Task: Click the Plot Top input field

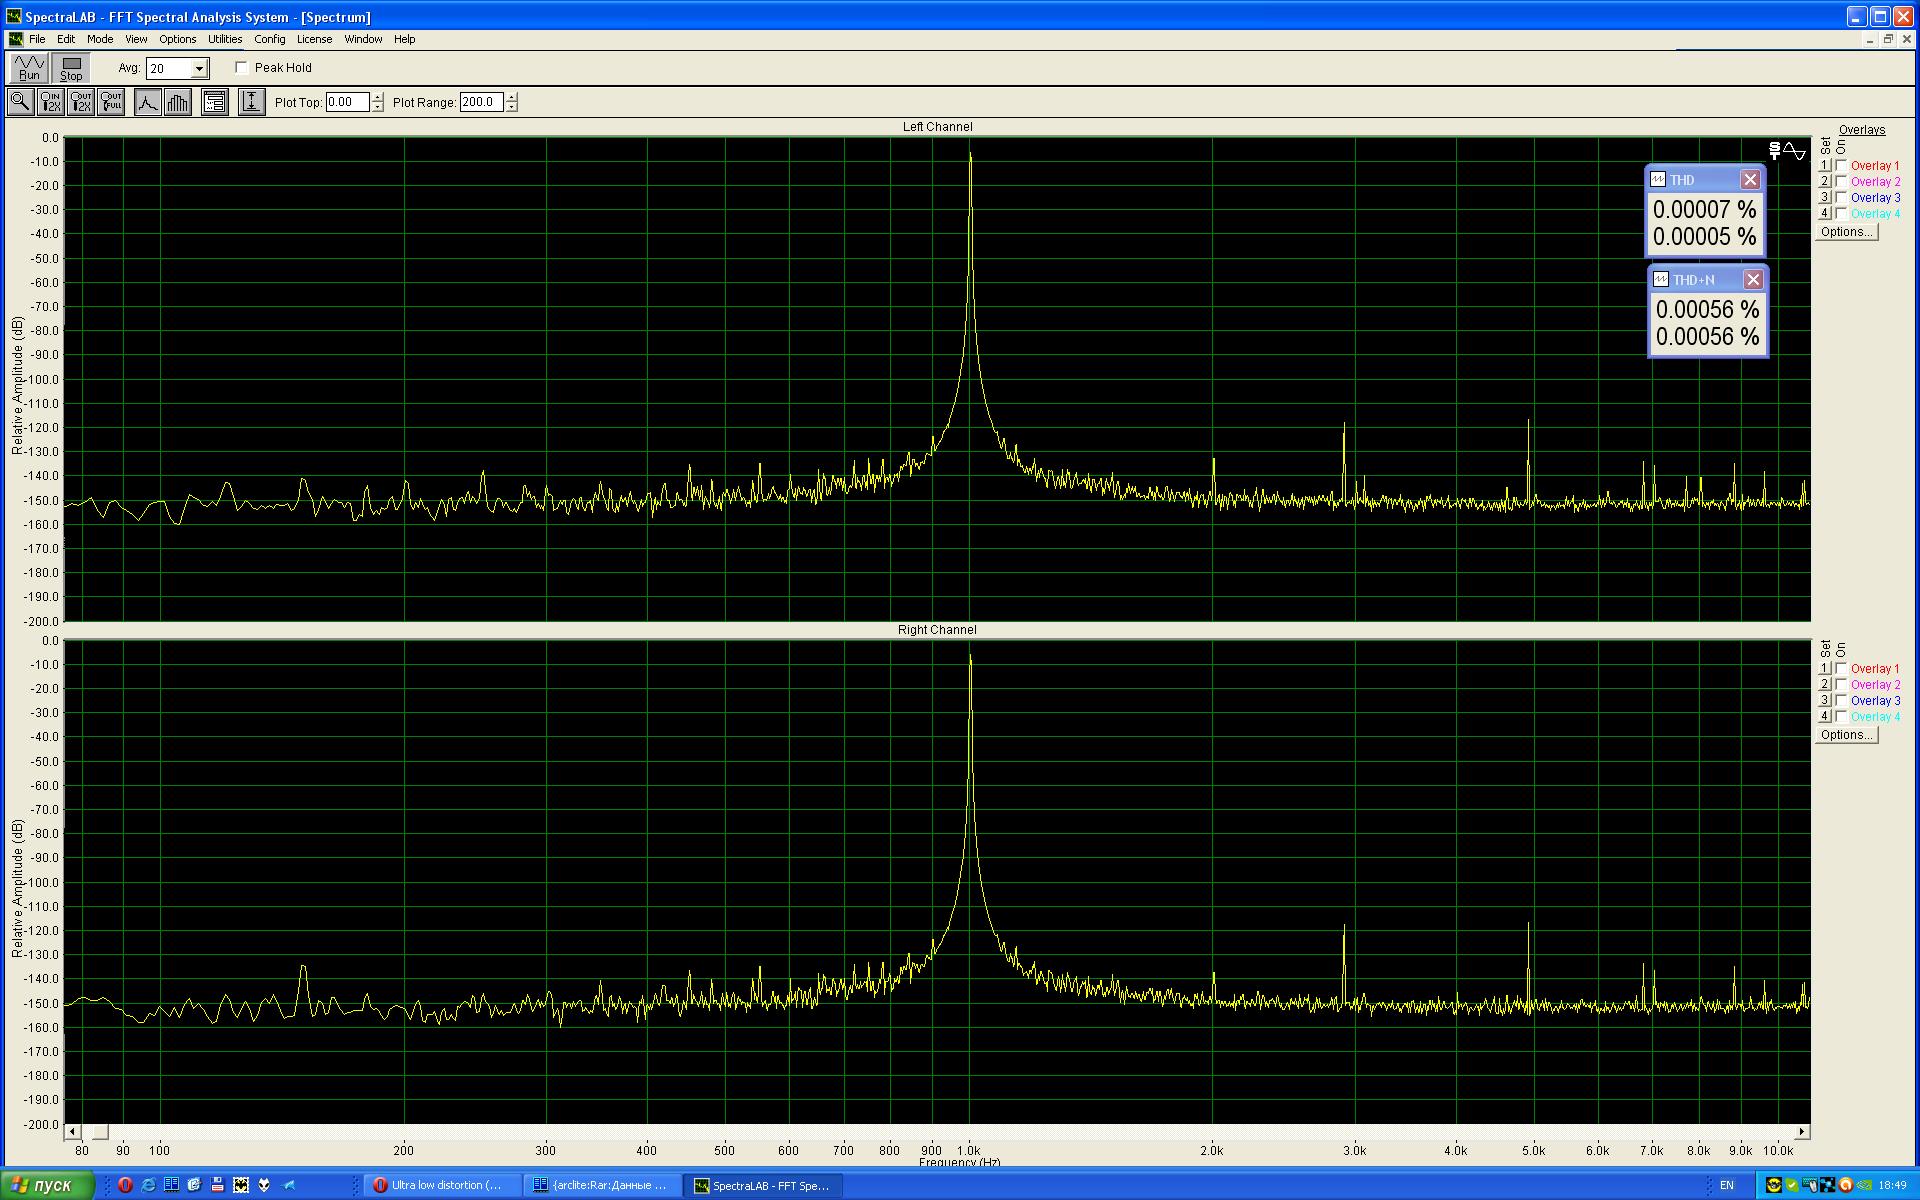Action: [x=347, y=102]
